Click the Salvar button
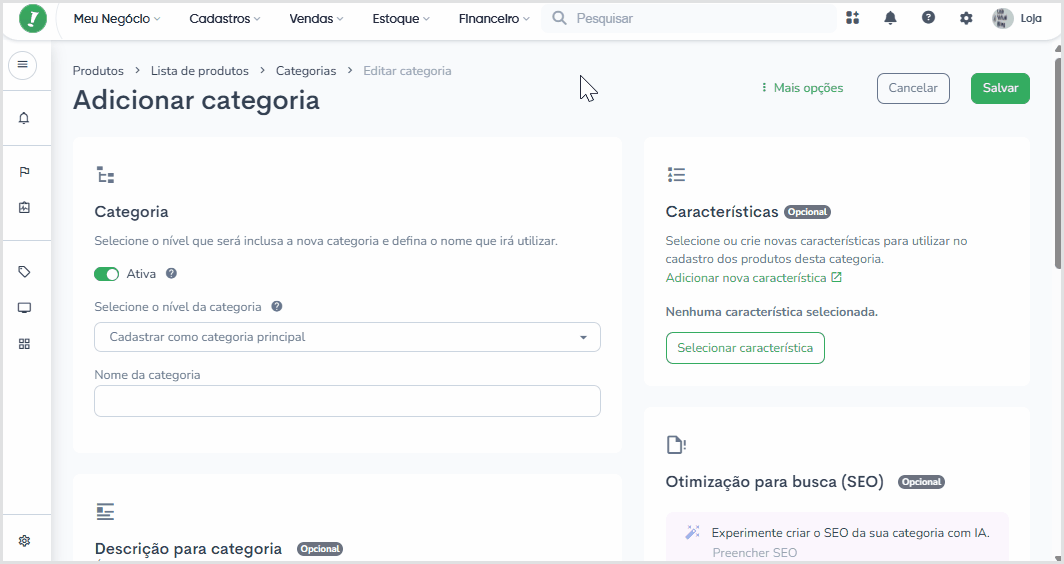This screenshot has width=1064, height=564. (1000, 88)
